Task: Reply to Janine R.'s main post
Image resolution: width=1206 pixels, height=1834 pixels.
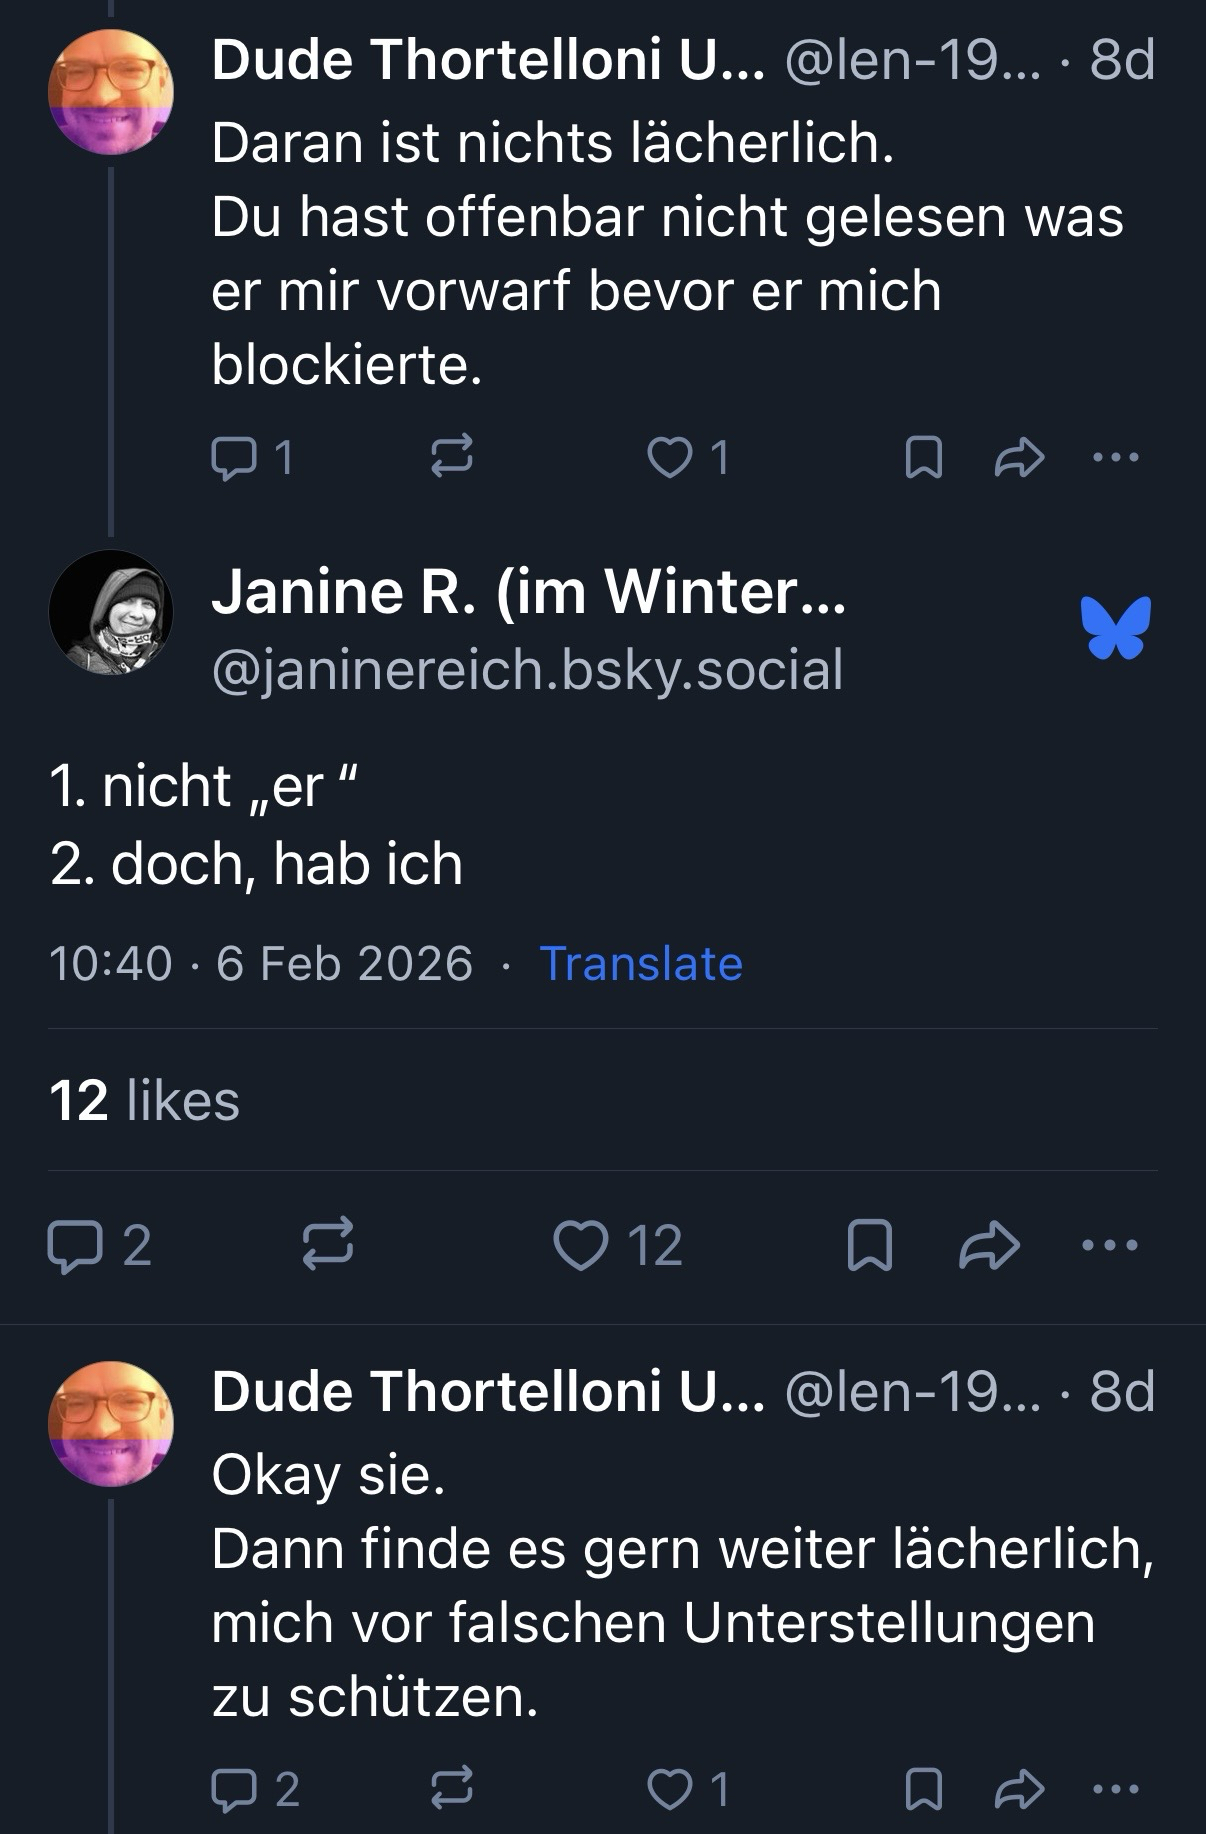Action: tap(72, 1246)
